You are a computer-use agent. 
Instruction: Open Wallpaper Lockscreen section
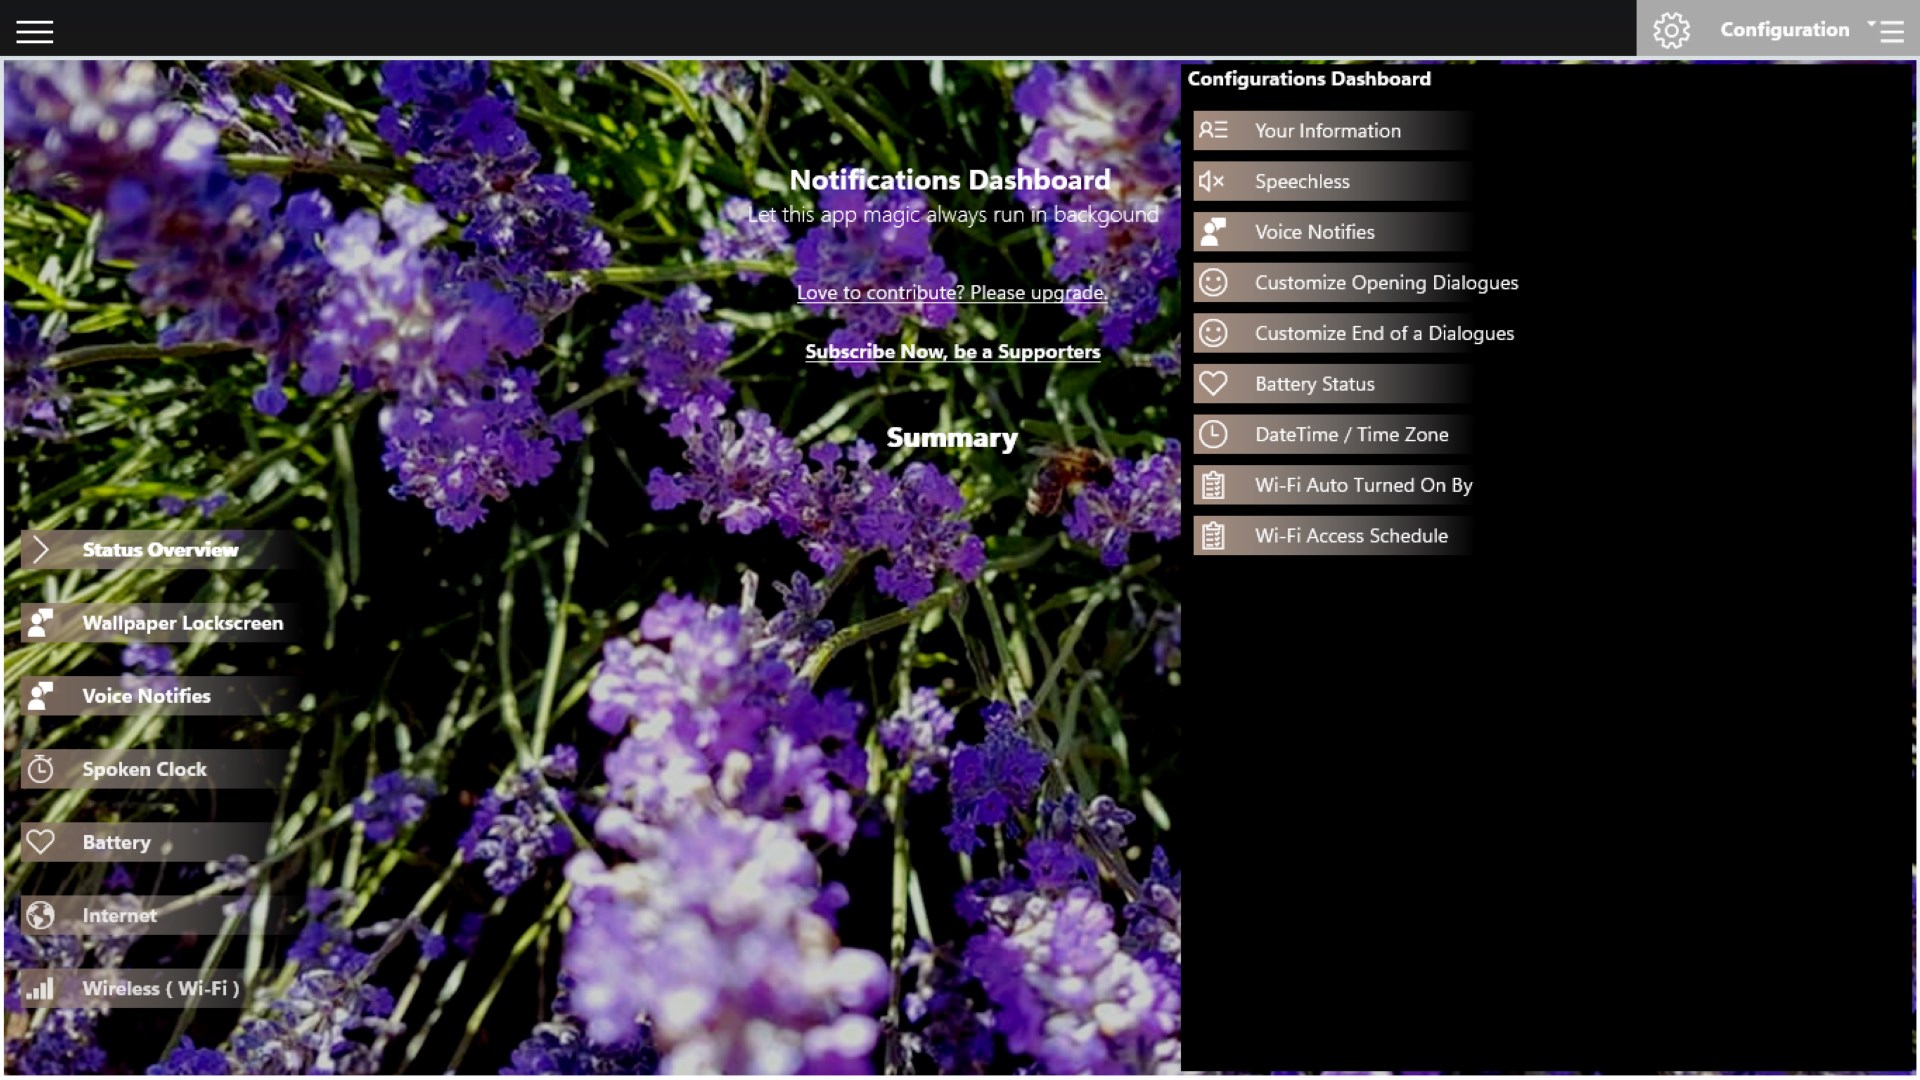coord(182,623)
